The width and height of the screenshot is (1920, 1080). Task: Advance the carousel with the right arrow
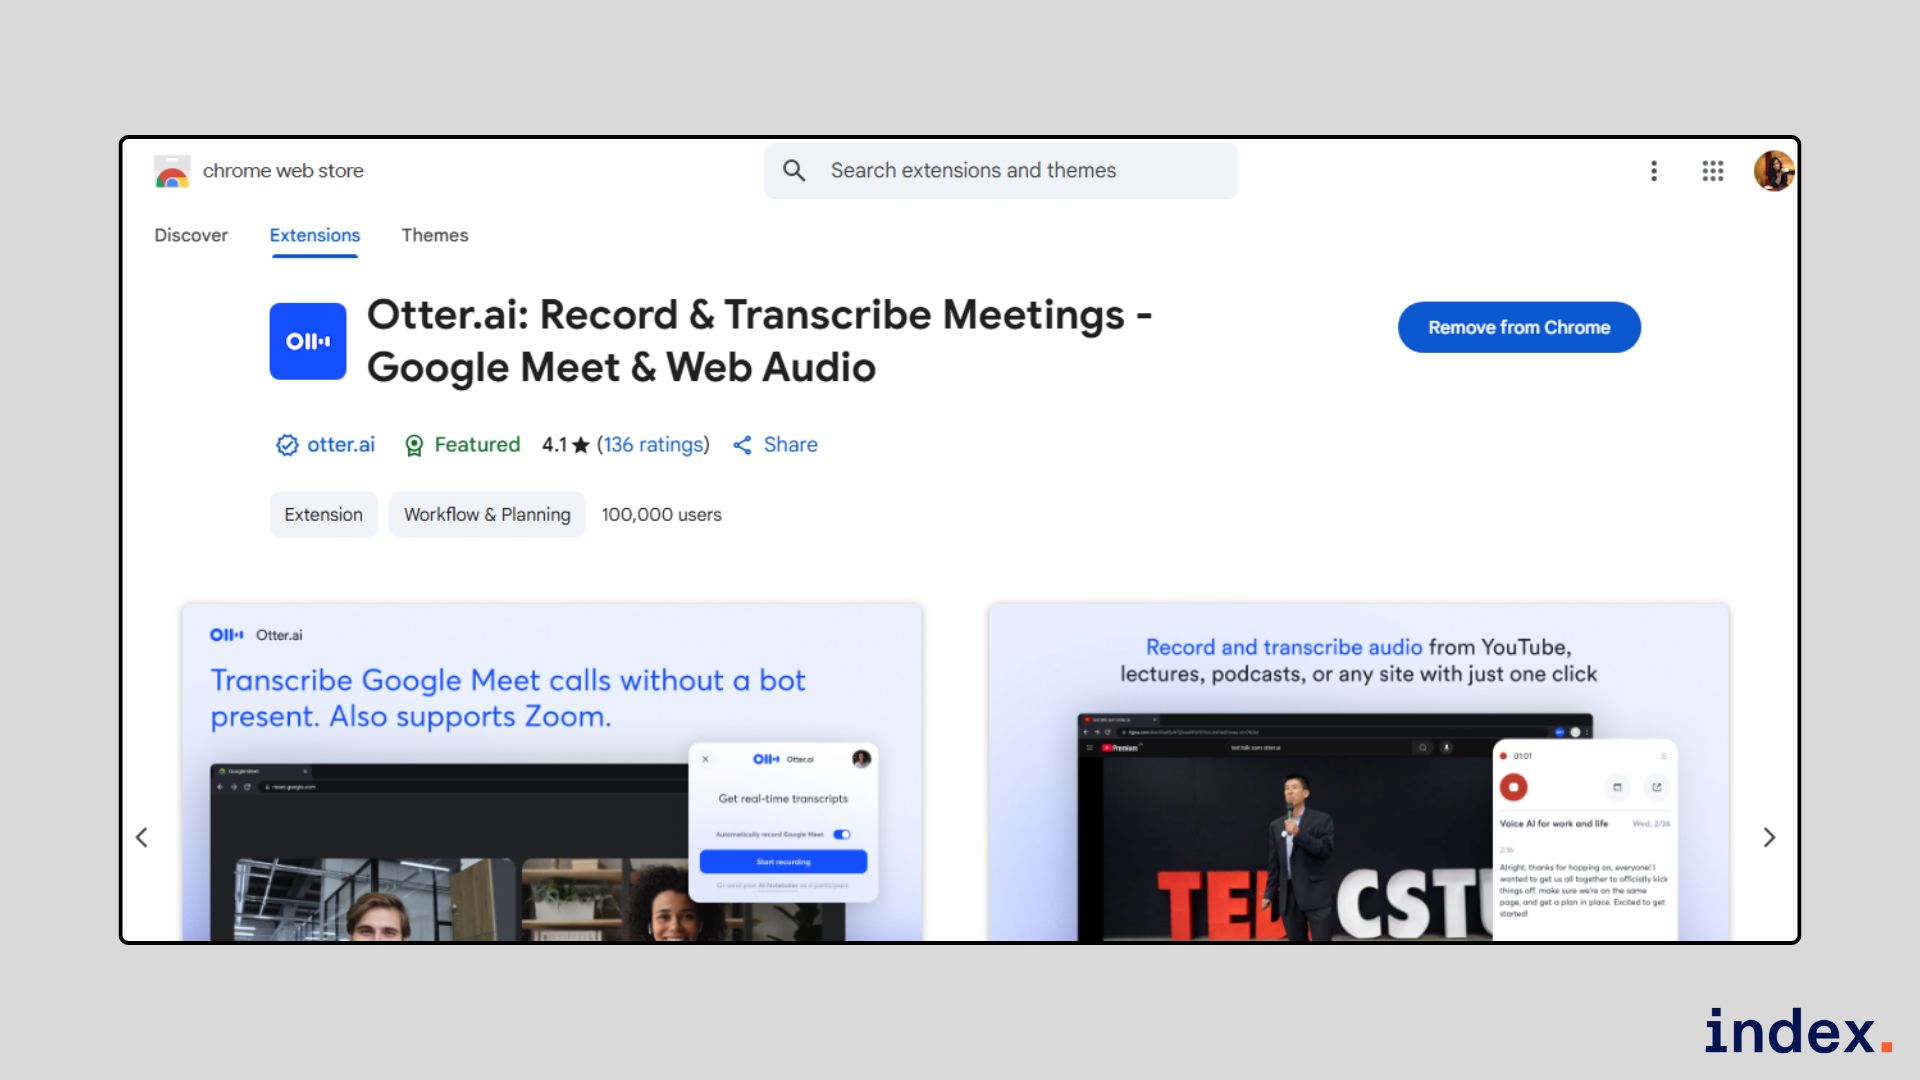(x=1769, y=837)
